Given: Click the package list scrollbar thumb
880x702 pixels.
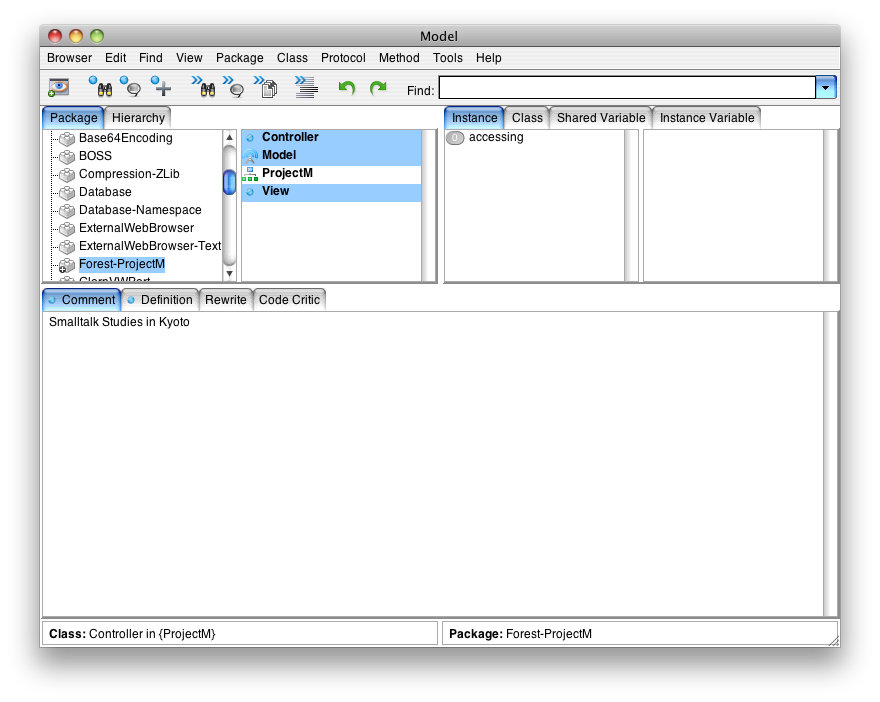Looking at the screenshot, I should pos(229,182).
